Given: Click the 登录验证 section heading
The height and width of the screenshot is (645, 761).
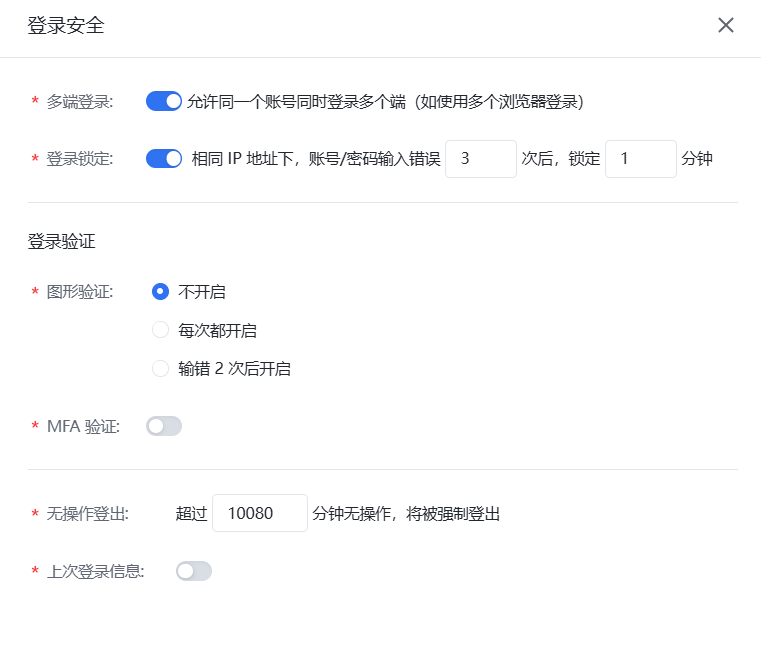Looking at the screenshot, I should pyautogui.click(x=62, y=241).
